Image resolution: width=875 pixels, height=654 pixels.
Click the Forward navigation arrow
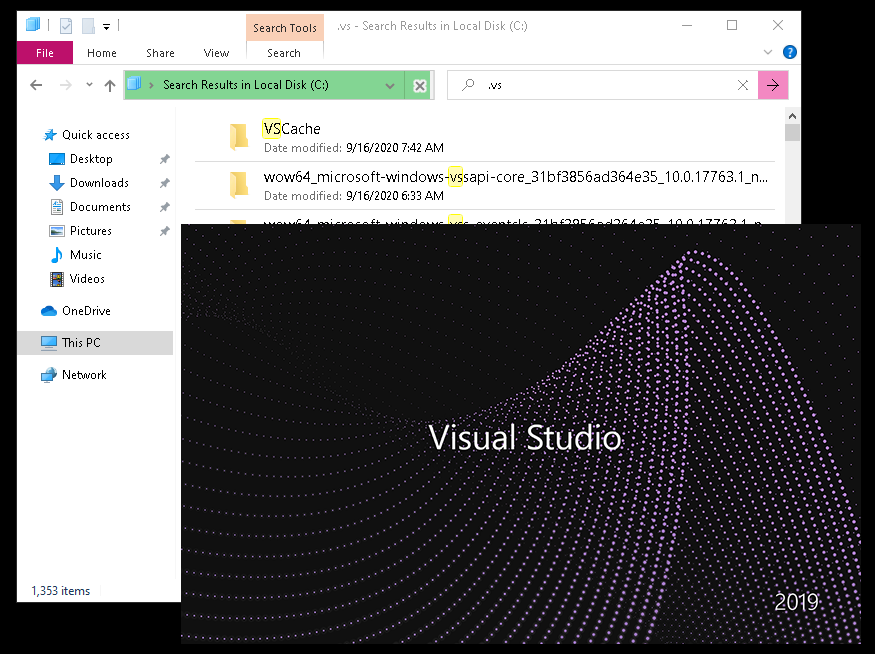click(x=66, y=85)
